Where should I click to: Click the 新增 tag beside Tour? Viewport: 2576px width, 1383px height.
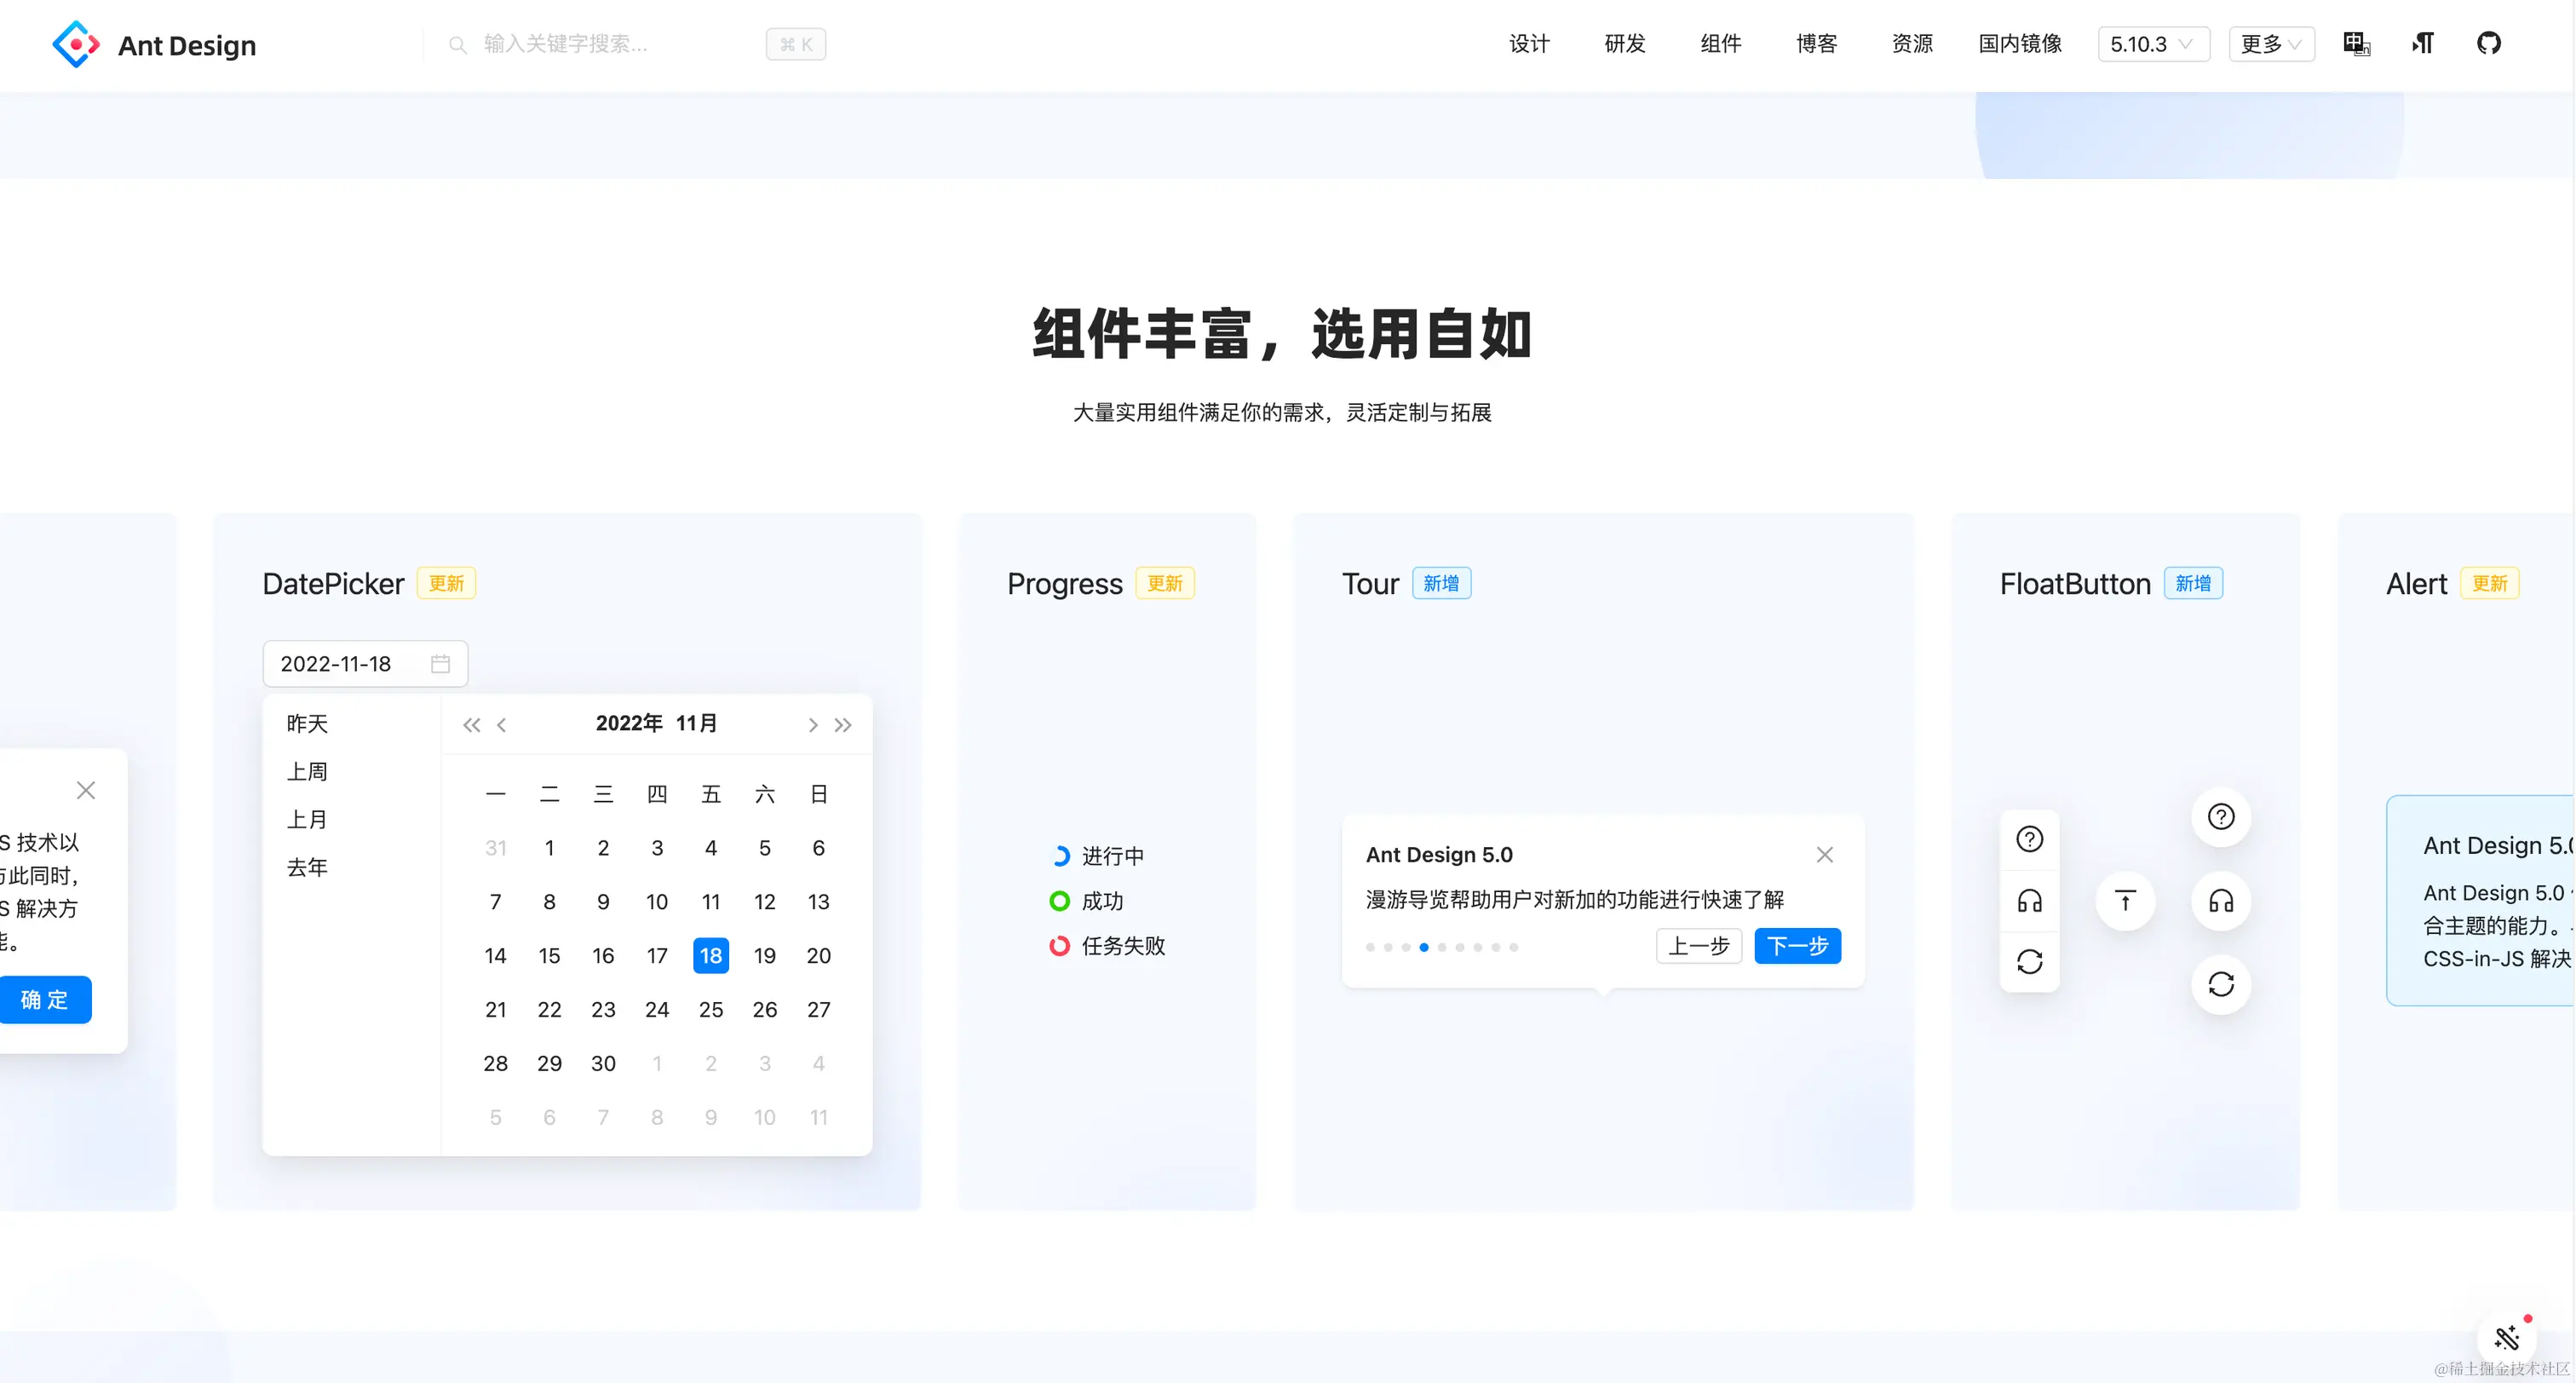click(1441, 584)
